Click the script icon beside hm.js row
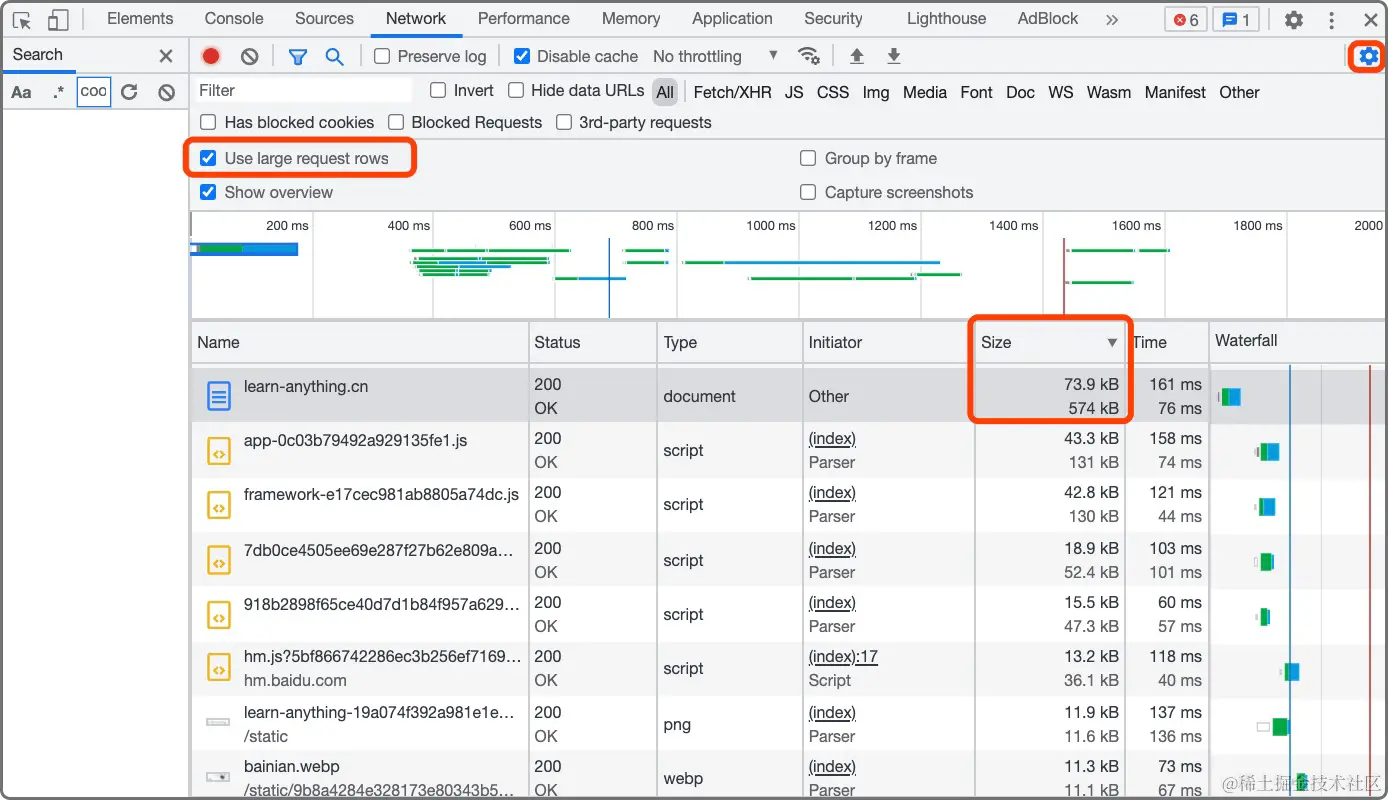Image resolution: width=1388 pixels, height=800 pixels. click(218, 668)
